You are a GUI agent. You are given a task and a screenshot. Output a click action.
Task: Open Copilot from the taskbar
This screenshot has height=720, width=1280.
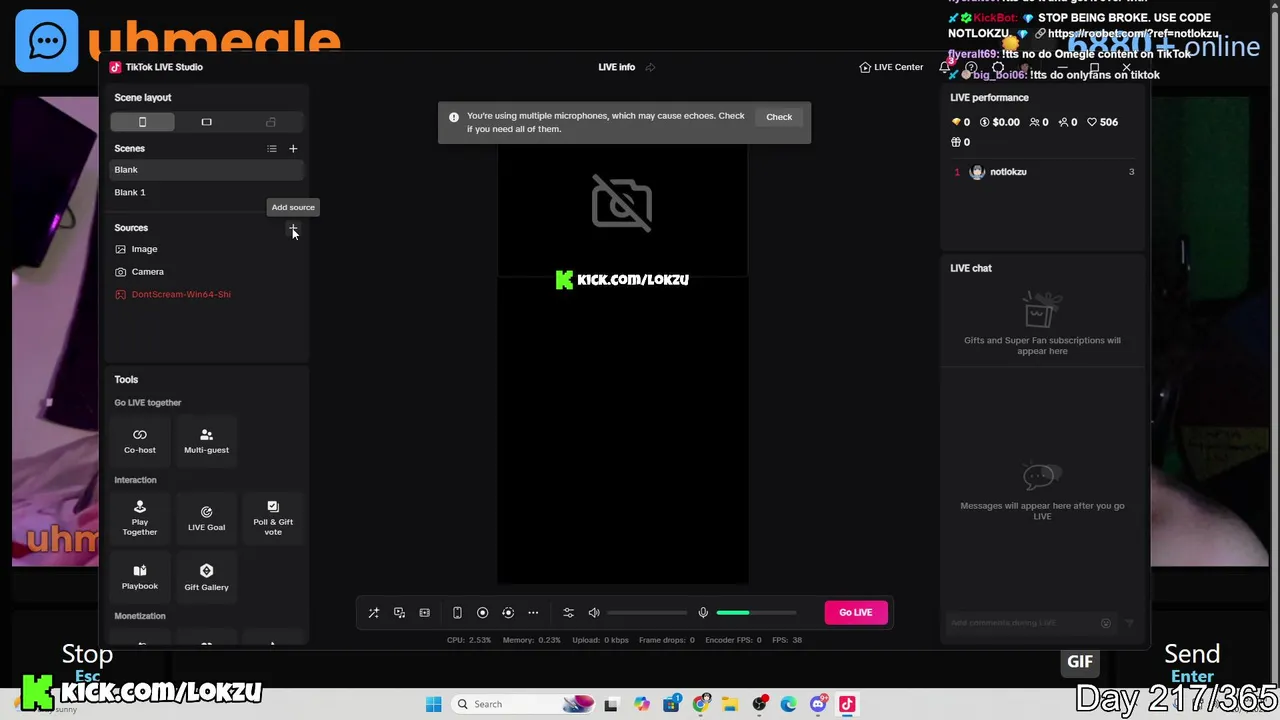coord(641,704)
